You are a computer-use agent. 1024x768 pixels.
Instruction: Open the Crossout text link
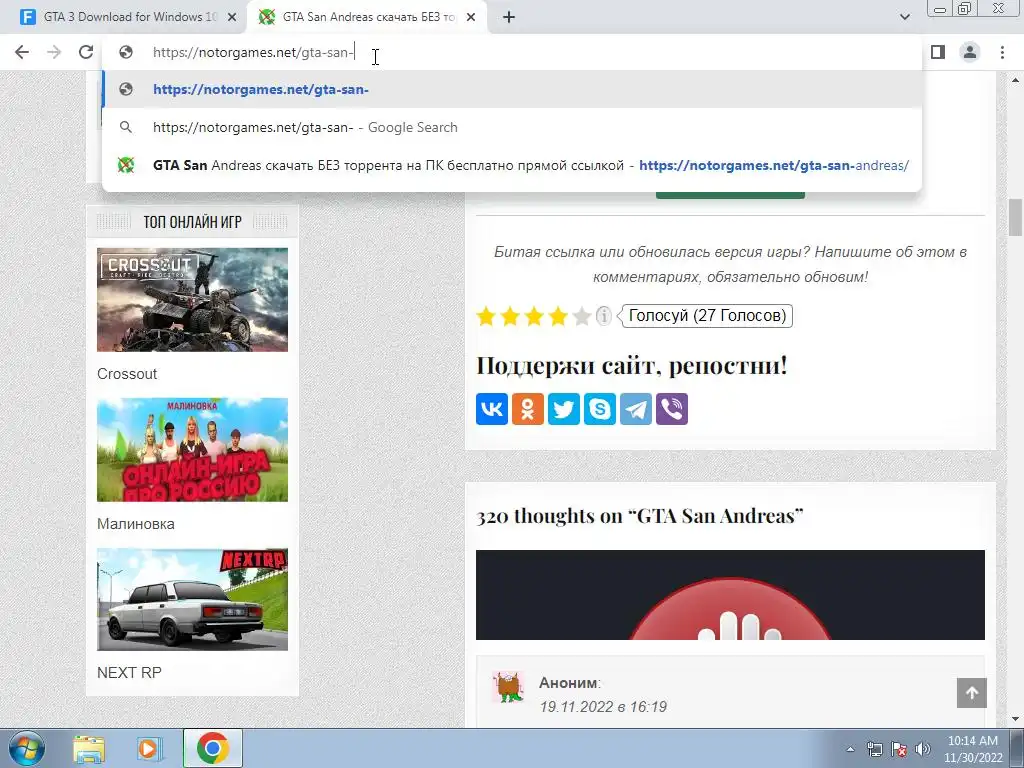(127, 374)
